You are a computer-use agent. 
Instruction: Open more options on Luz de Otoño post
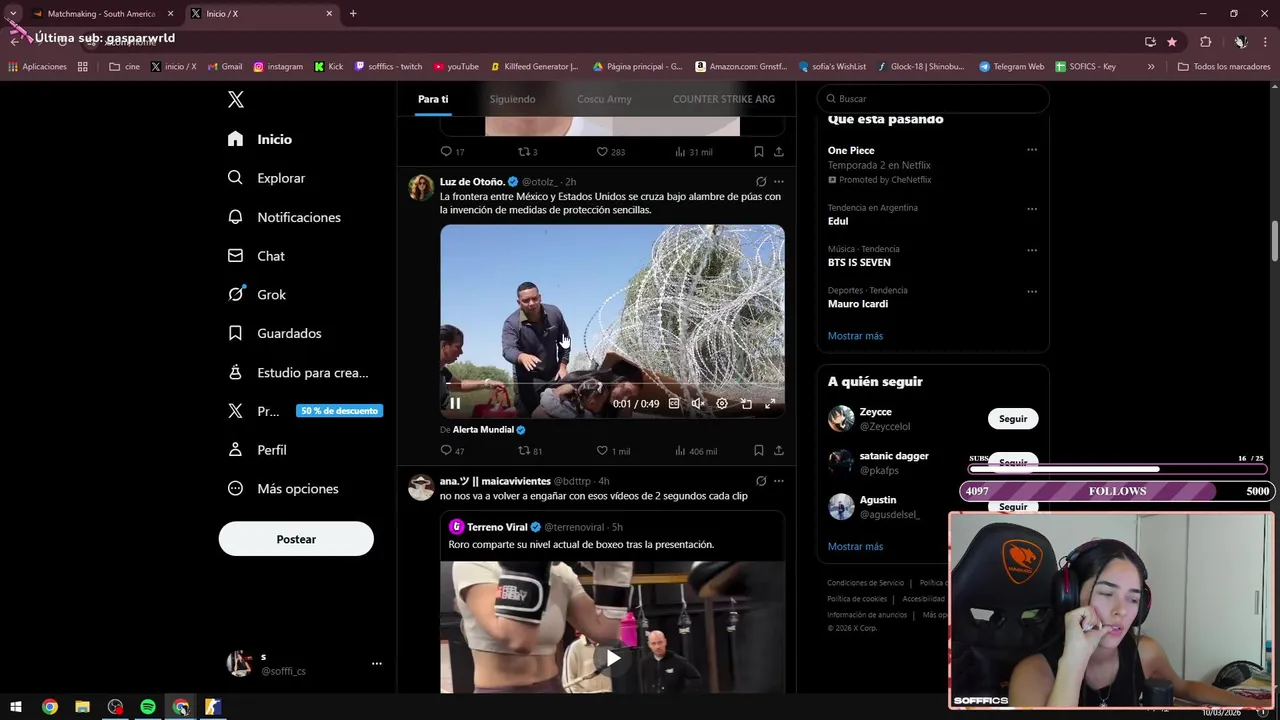point(779,182)
